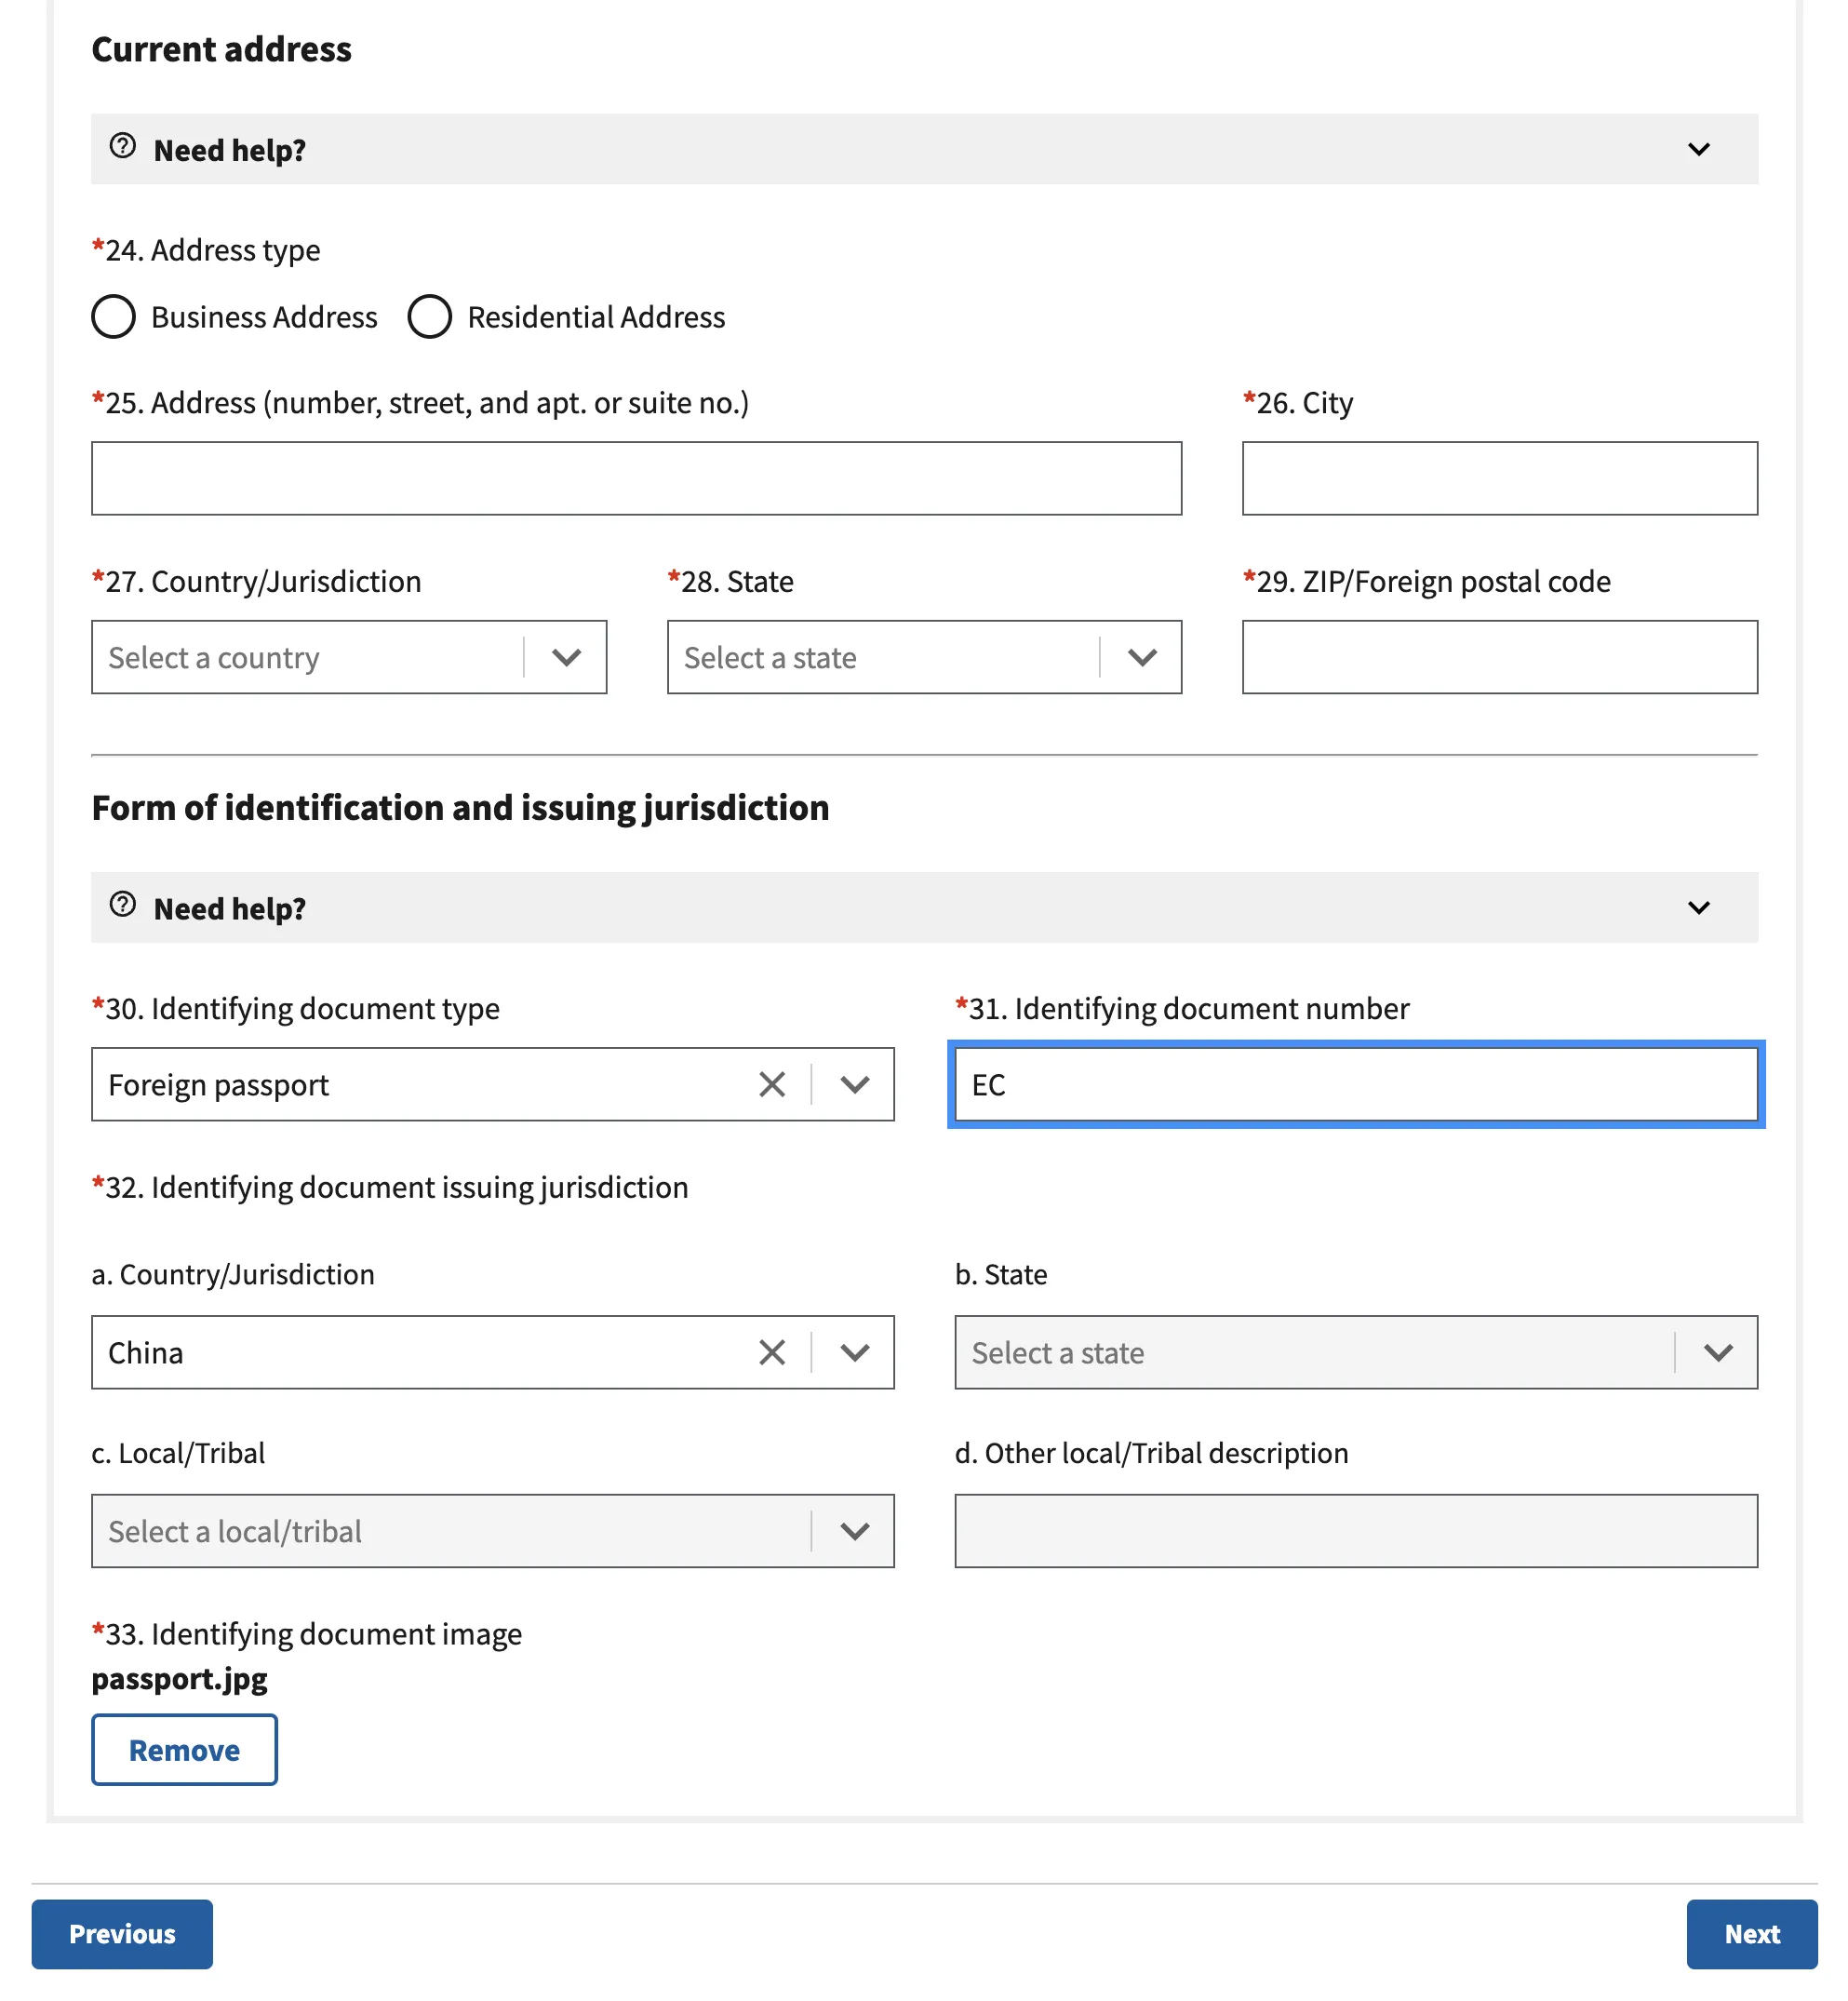1848x2001 pixels.
Task: Click the chevron arrow on the country selector
Action: [x=565, y=658]
